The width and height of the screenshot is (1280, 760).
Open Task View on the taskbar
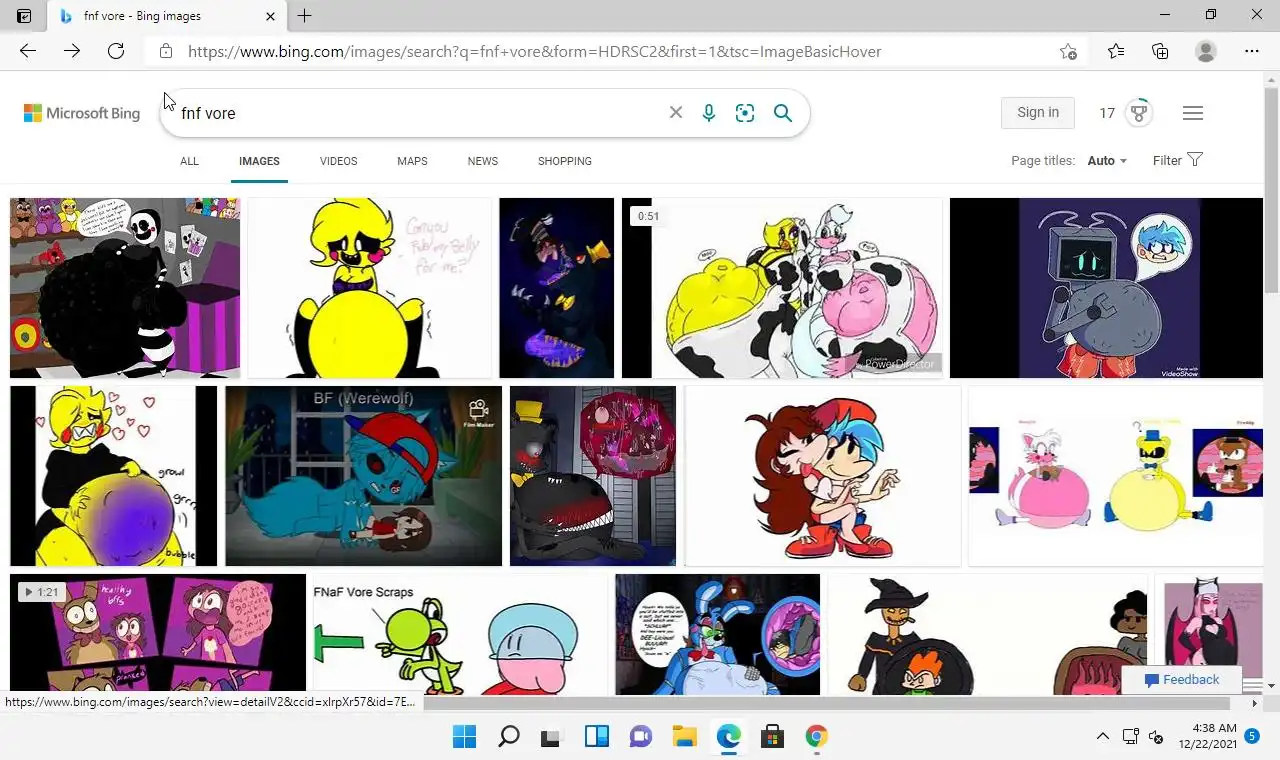pyautogui.click(x=552, y=737)
